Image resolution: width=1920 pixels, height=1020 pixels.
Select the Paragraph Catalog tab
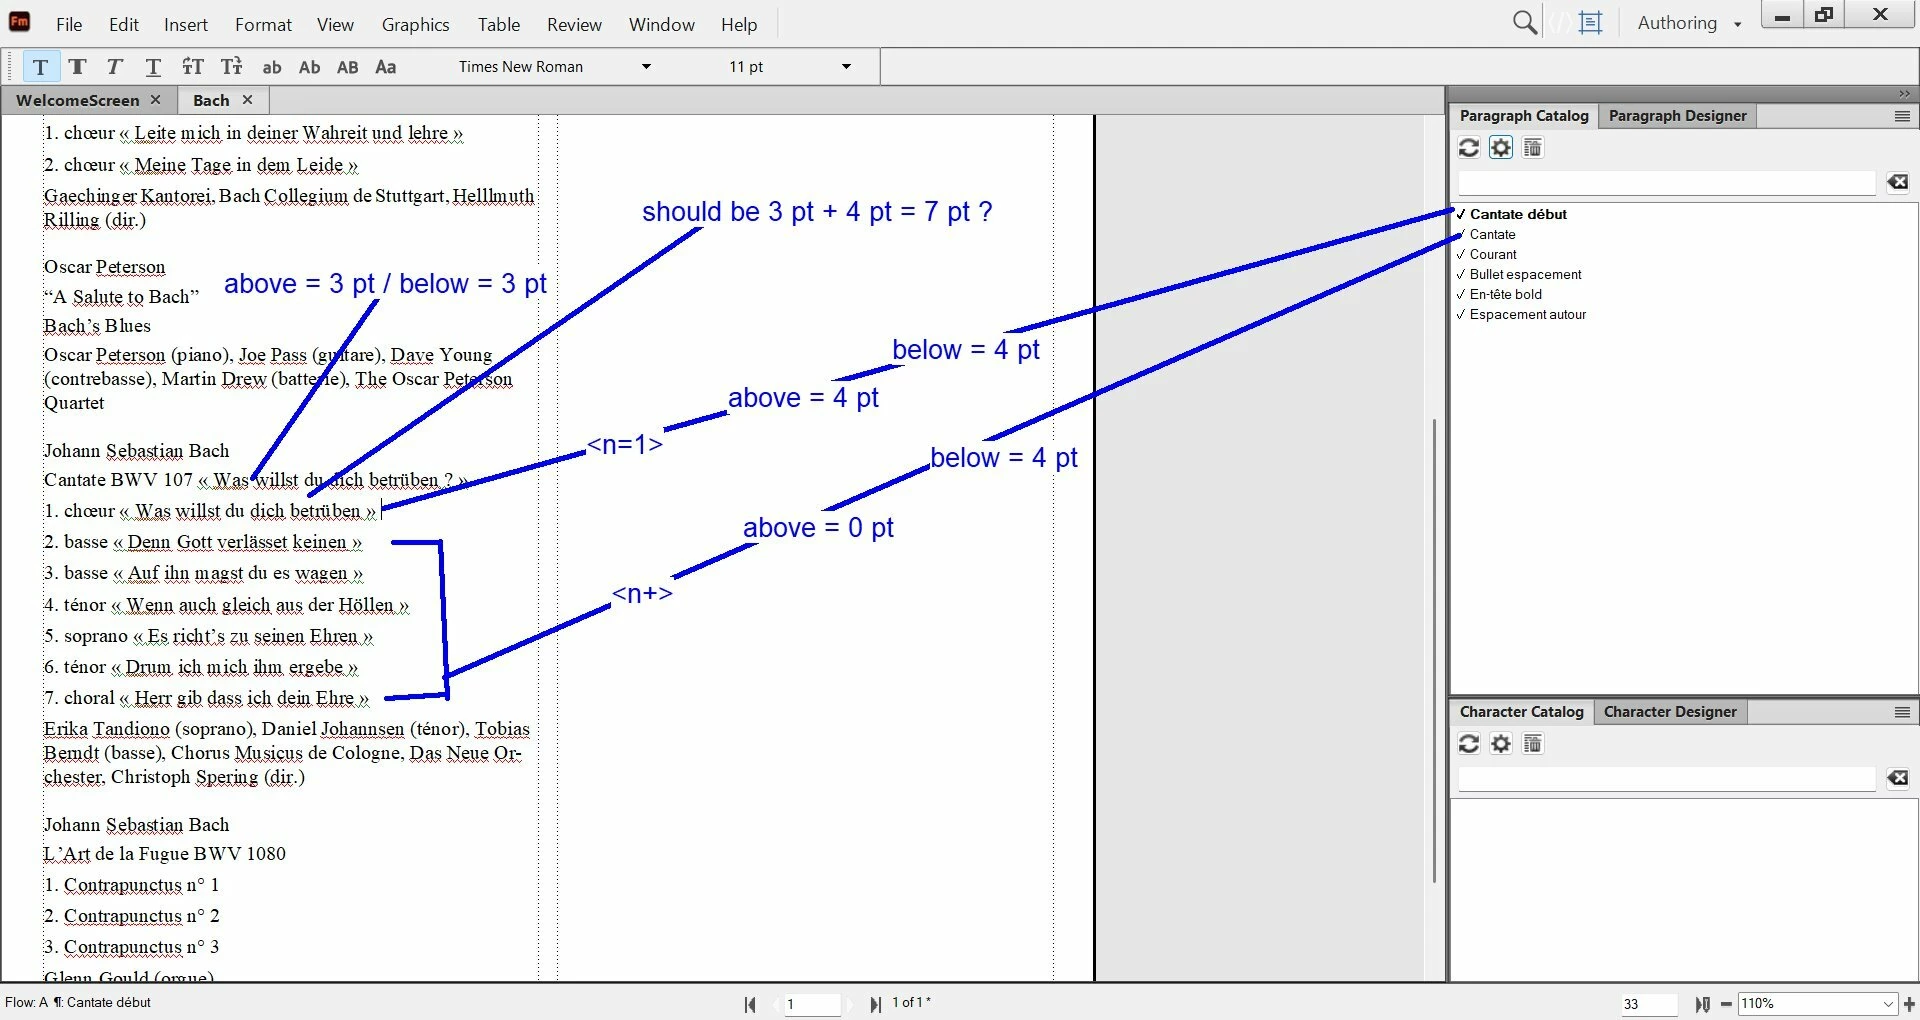point(1524,116)
